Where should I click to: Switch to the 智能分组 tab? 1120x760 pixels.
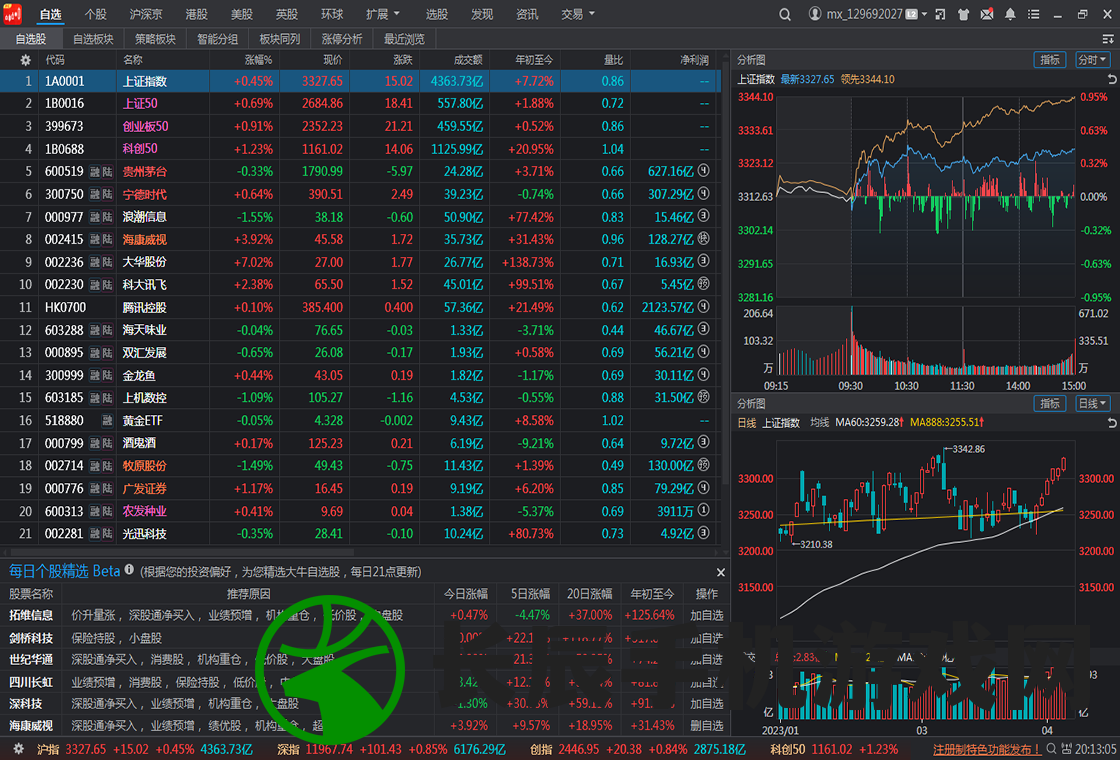(x=218, y=39)
